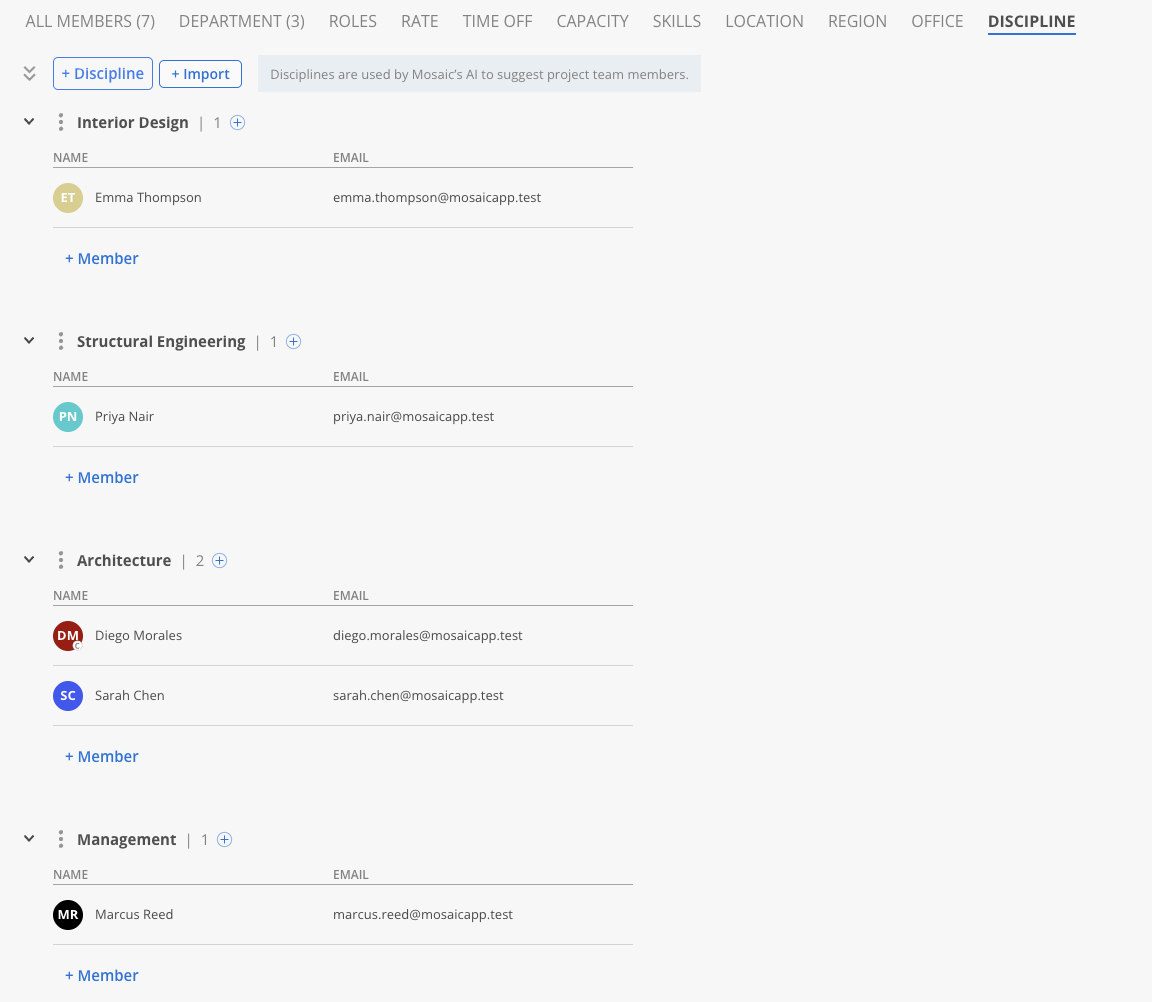Click the plus icon beside Interior Design
The image size is (1152, 1002).
237,123
